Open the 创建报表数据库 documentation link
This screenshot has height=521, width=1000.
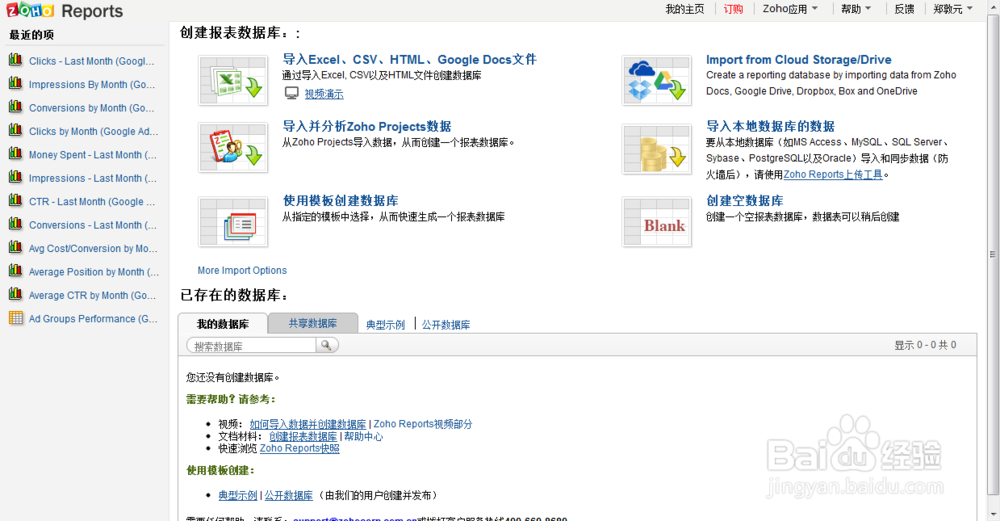303,436
